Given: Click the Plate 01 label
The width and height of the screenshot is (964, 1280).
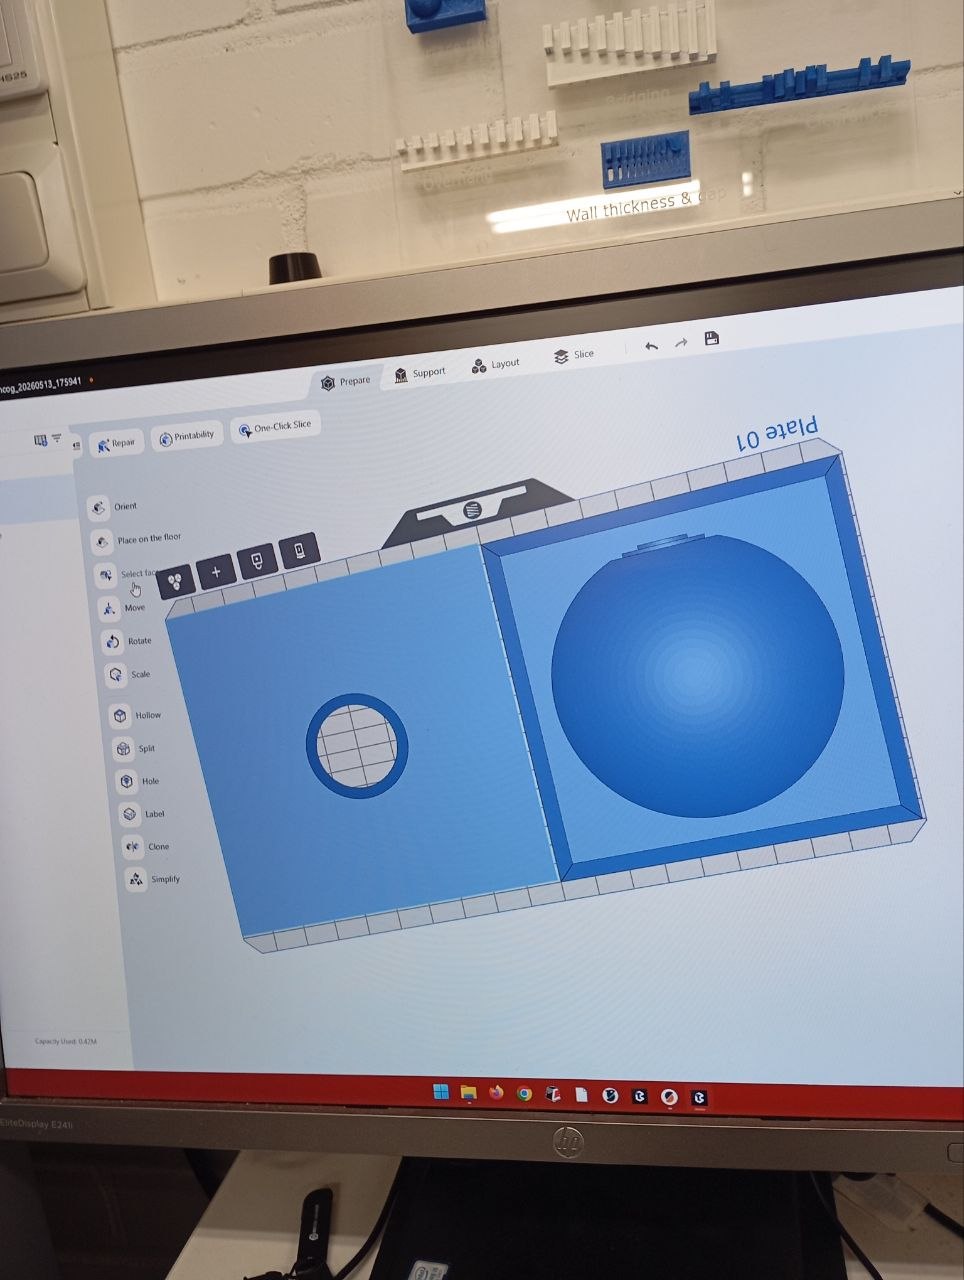Looking at the screenshot, I should coord(777,433).
